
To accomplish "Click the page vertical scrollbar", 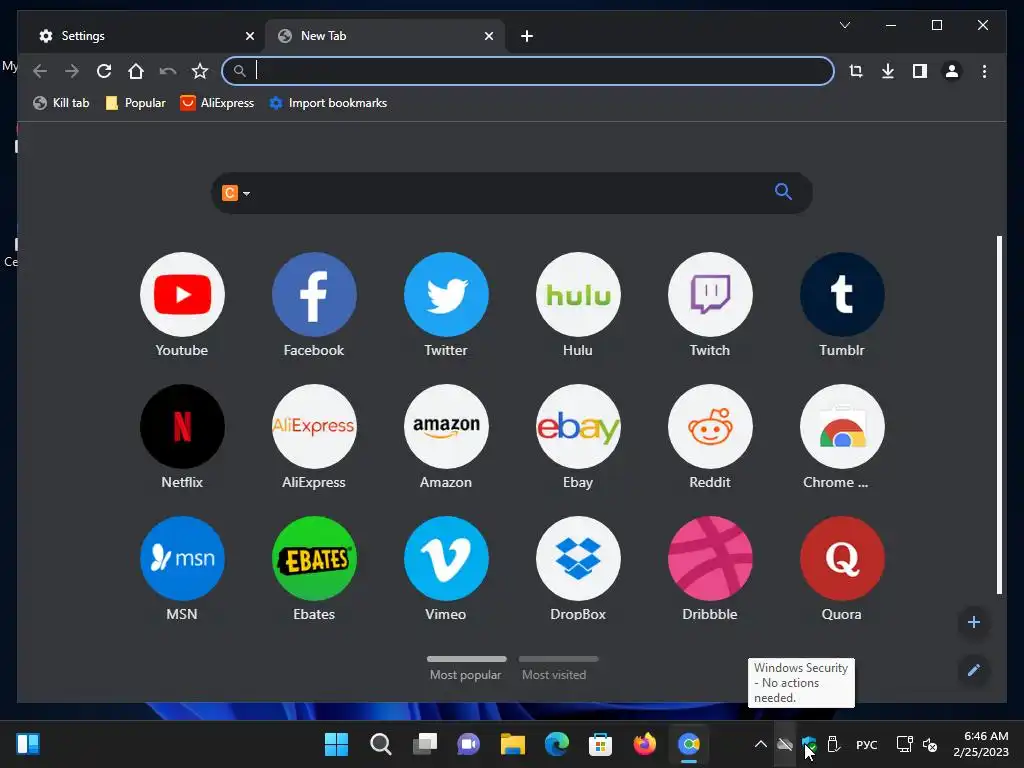I will coord(999,415).
